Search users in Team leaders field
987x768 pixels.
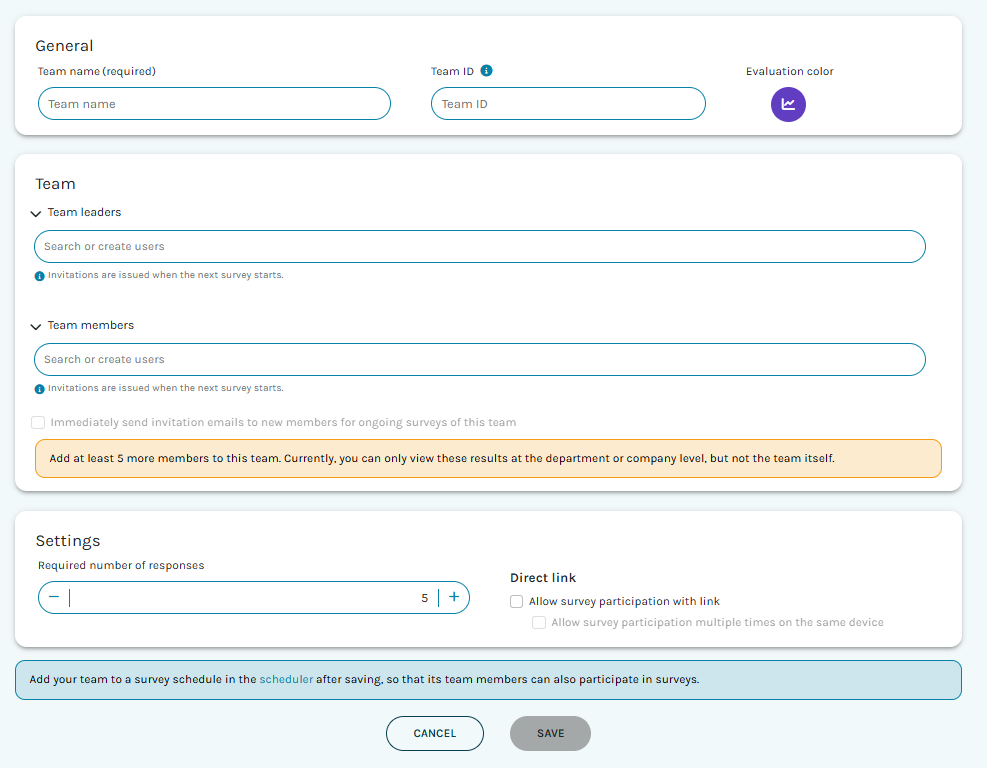[x=480, y=247]
